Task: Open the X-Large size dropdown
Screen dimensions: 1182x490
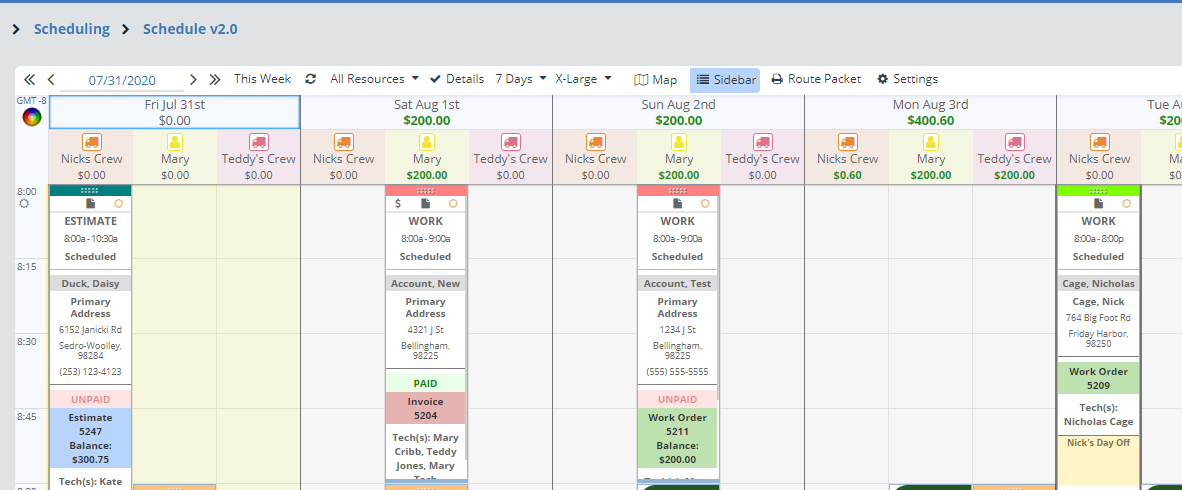Action: click(x=583, y=79)
